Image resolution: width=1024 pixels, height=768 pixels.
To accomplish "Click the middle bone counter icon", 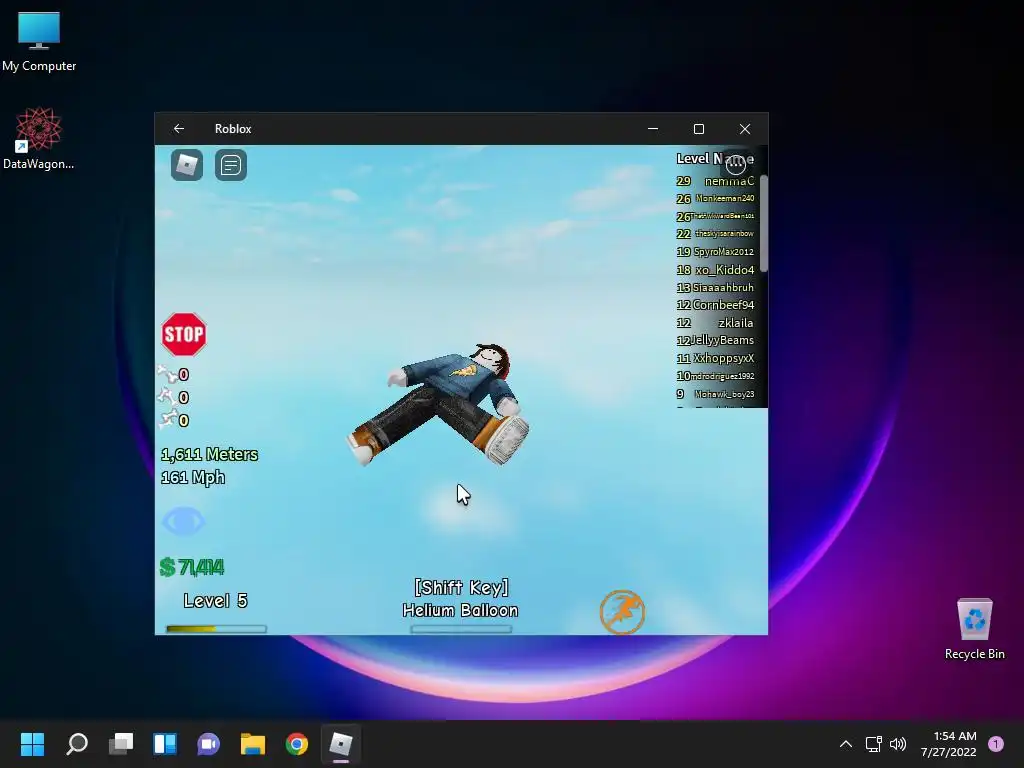I will coord(167,396).
